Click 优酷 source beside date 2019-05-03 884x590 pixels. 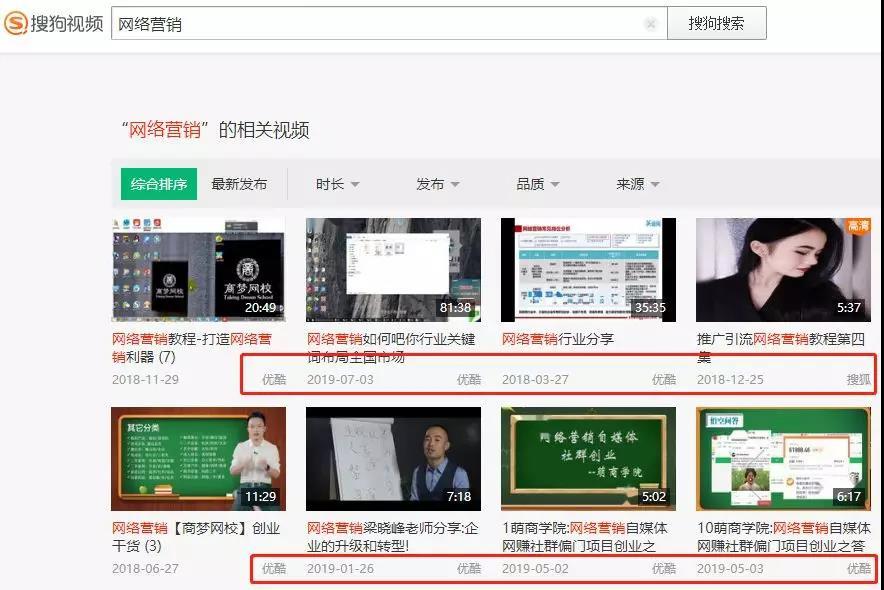859,569
